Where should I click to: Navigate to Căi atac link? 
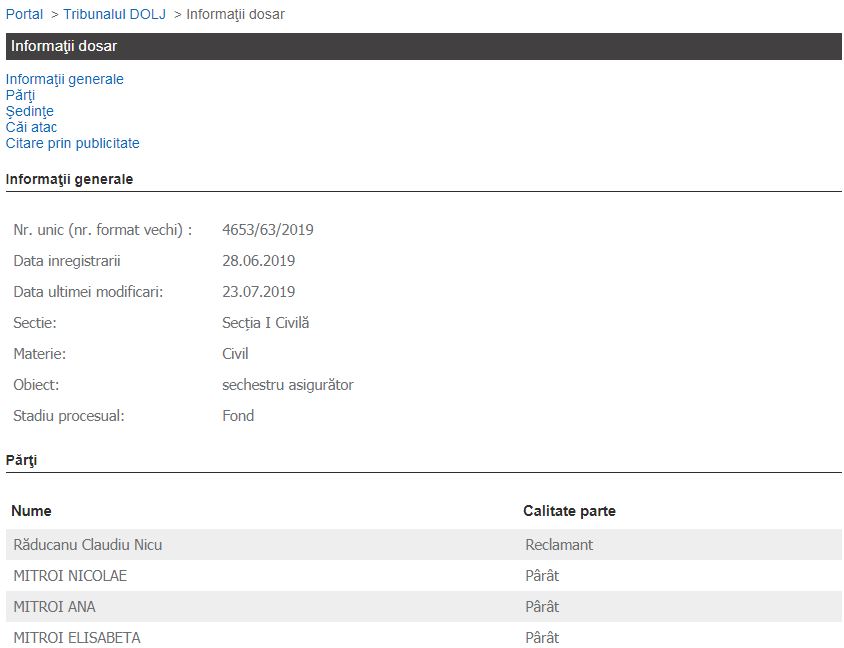[x=31, y=127]
